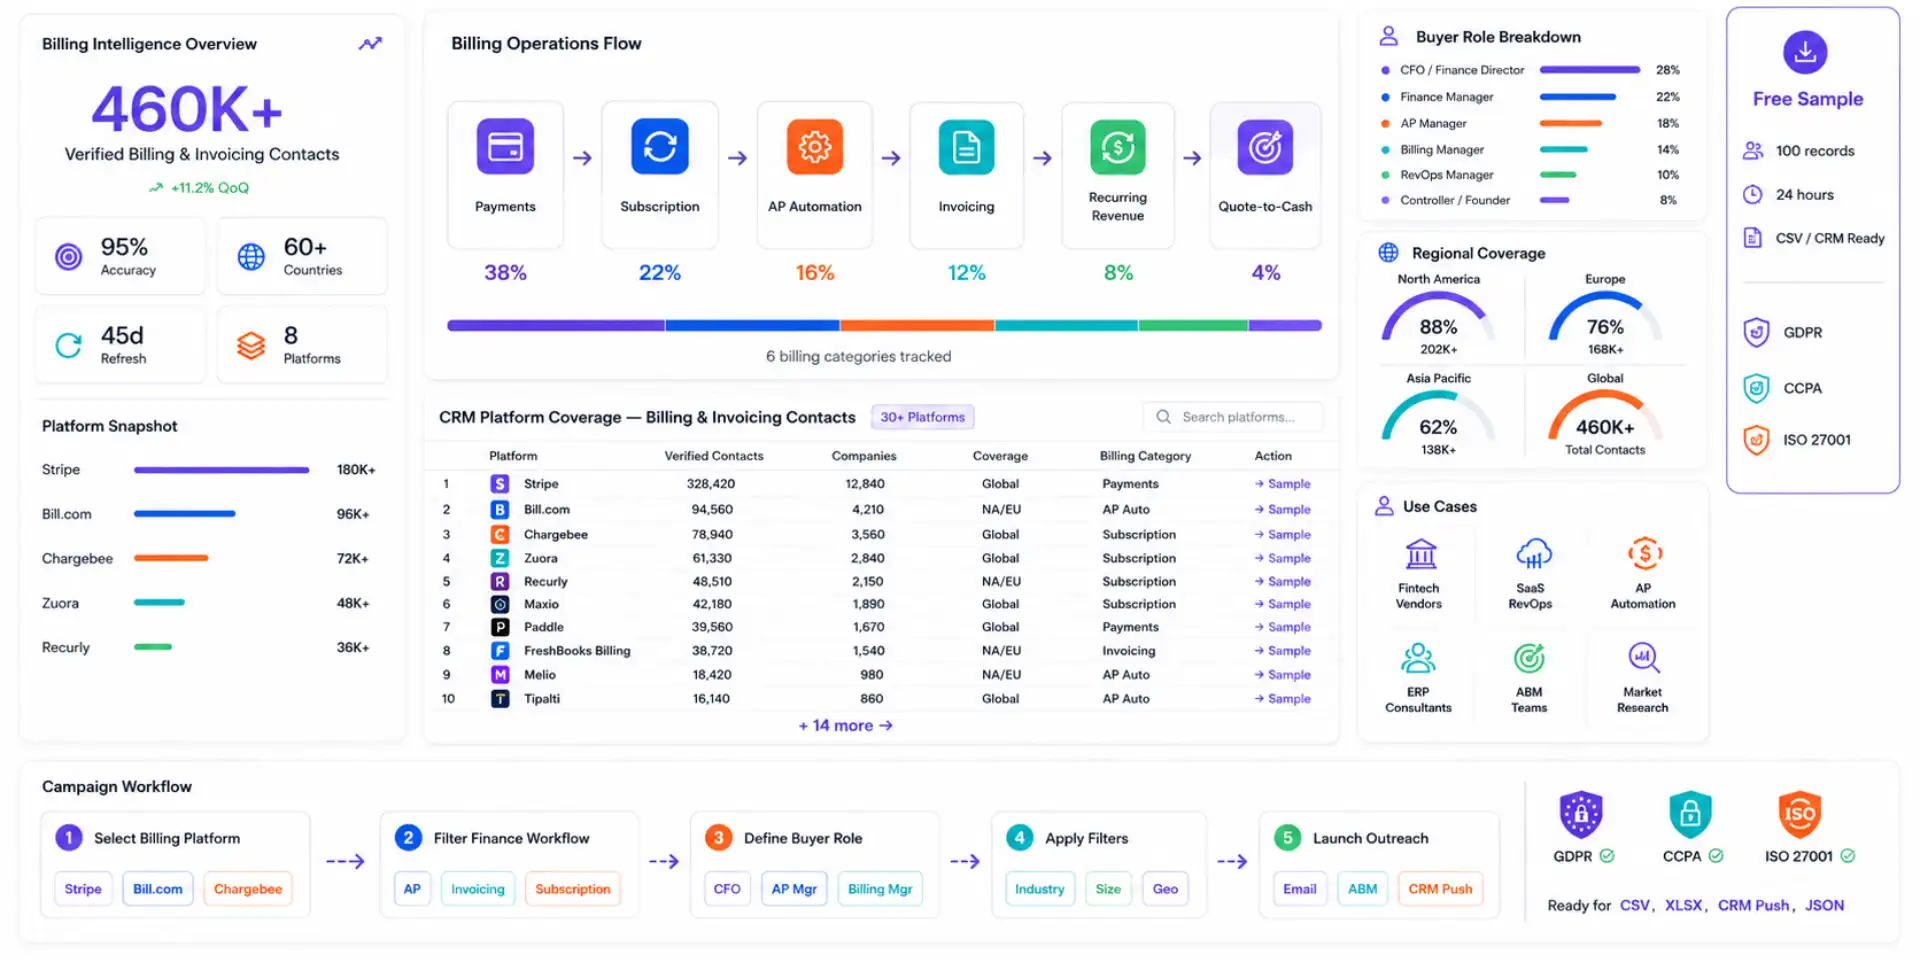
Task: Click the North America 88% gauge
Action: [x=1438, y=318]
